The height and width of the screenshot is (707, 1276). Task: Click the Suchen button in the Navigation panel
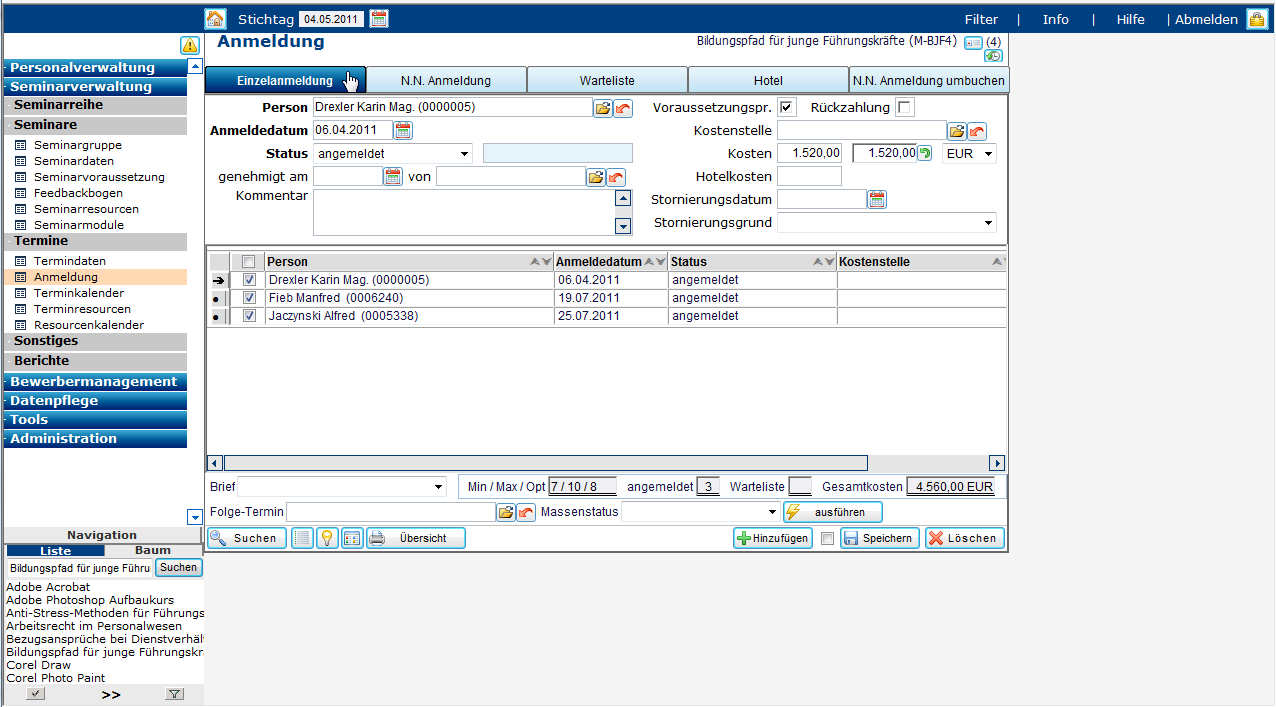pos(179,568)
